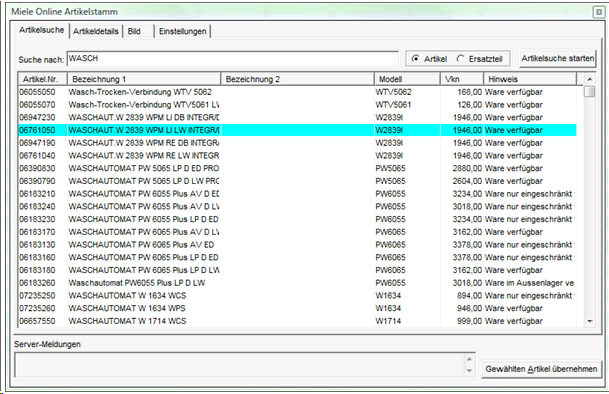Click Server-Meldungen box scroll-up arrow
The height and width of the screenshot is (394, 609).
469,359
